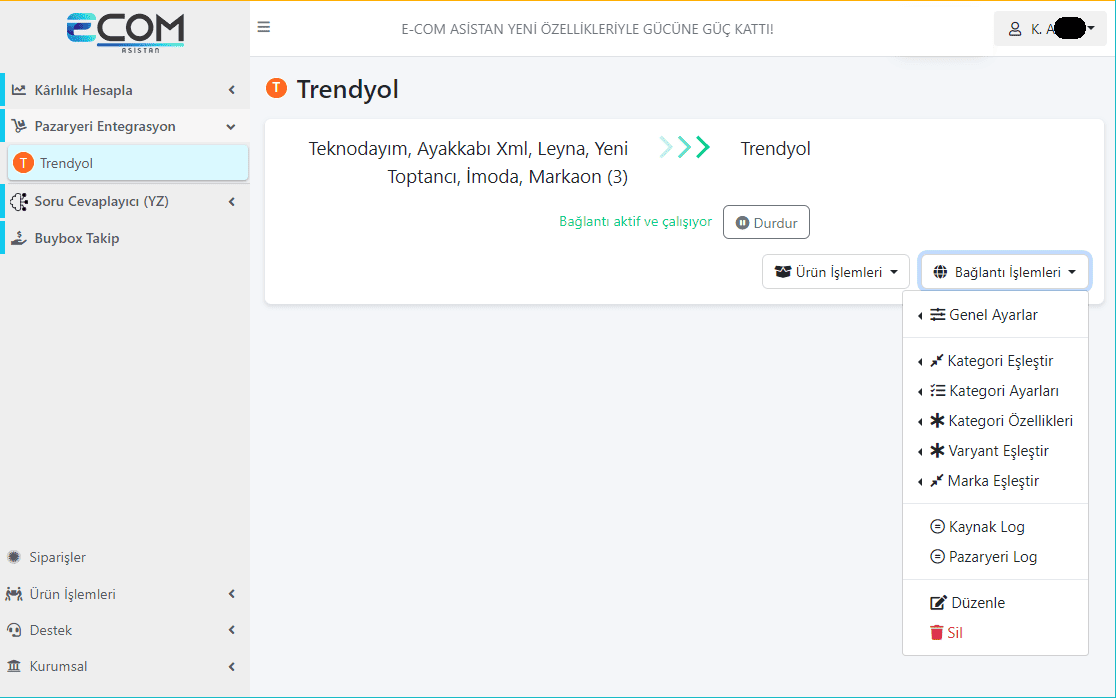Open Pazaryeri Log from the menu
This screenshot has width=1116, height=698.
(995, 556)
